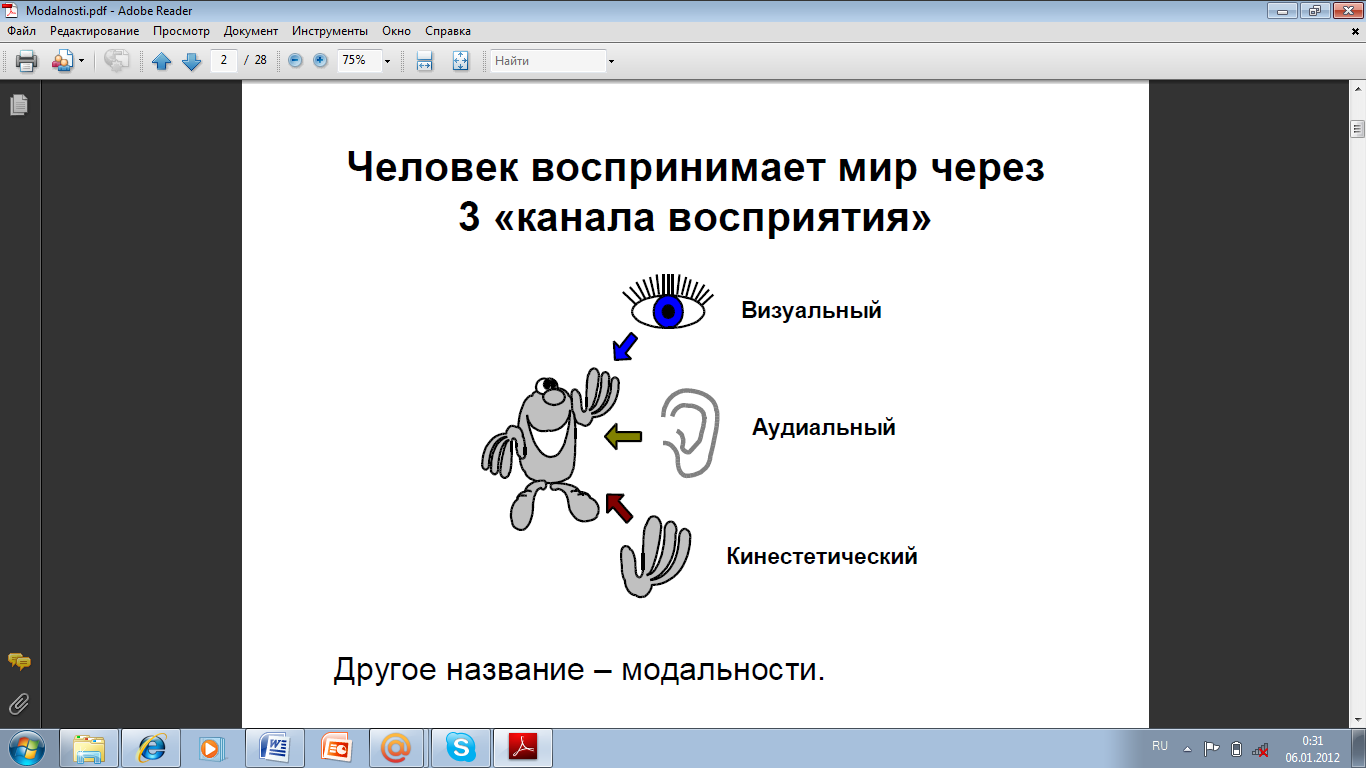The width and height of the screenshot is (1366, 768).
Task: Show hidden tray icons arrow
Action: (1187, 748)
